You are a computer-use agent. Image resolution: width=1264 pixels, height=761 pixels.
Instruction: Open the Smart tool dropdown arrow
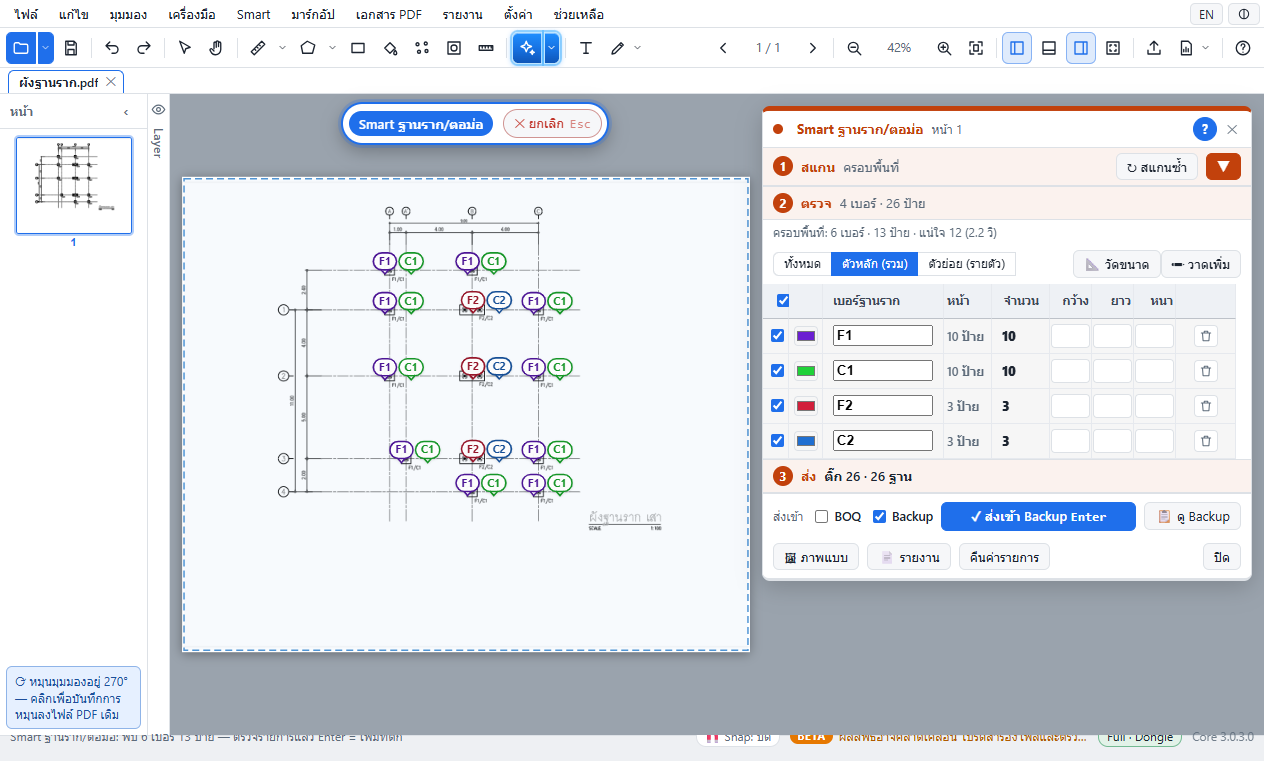(x=551, y=48)
